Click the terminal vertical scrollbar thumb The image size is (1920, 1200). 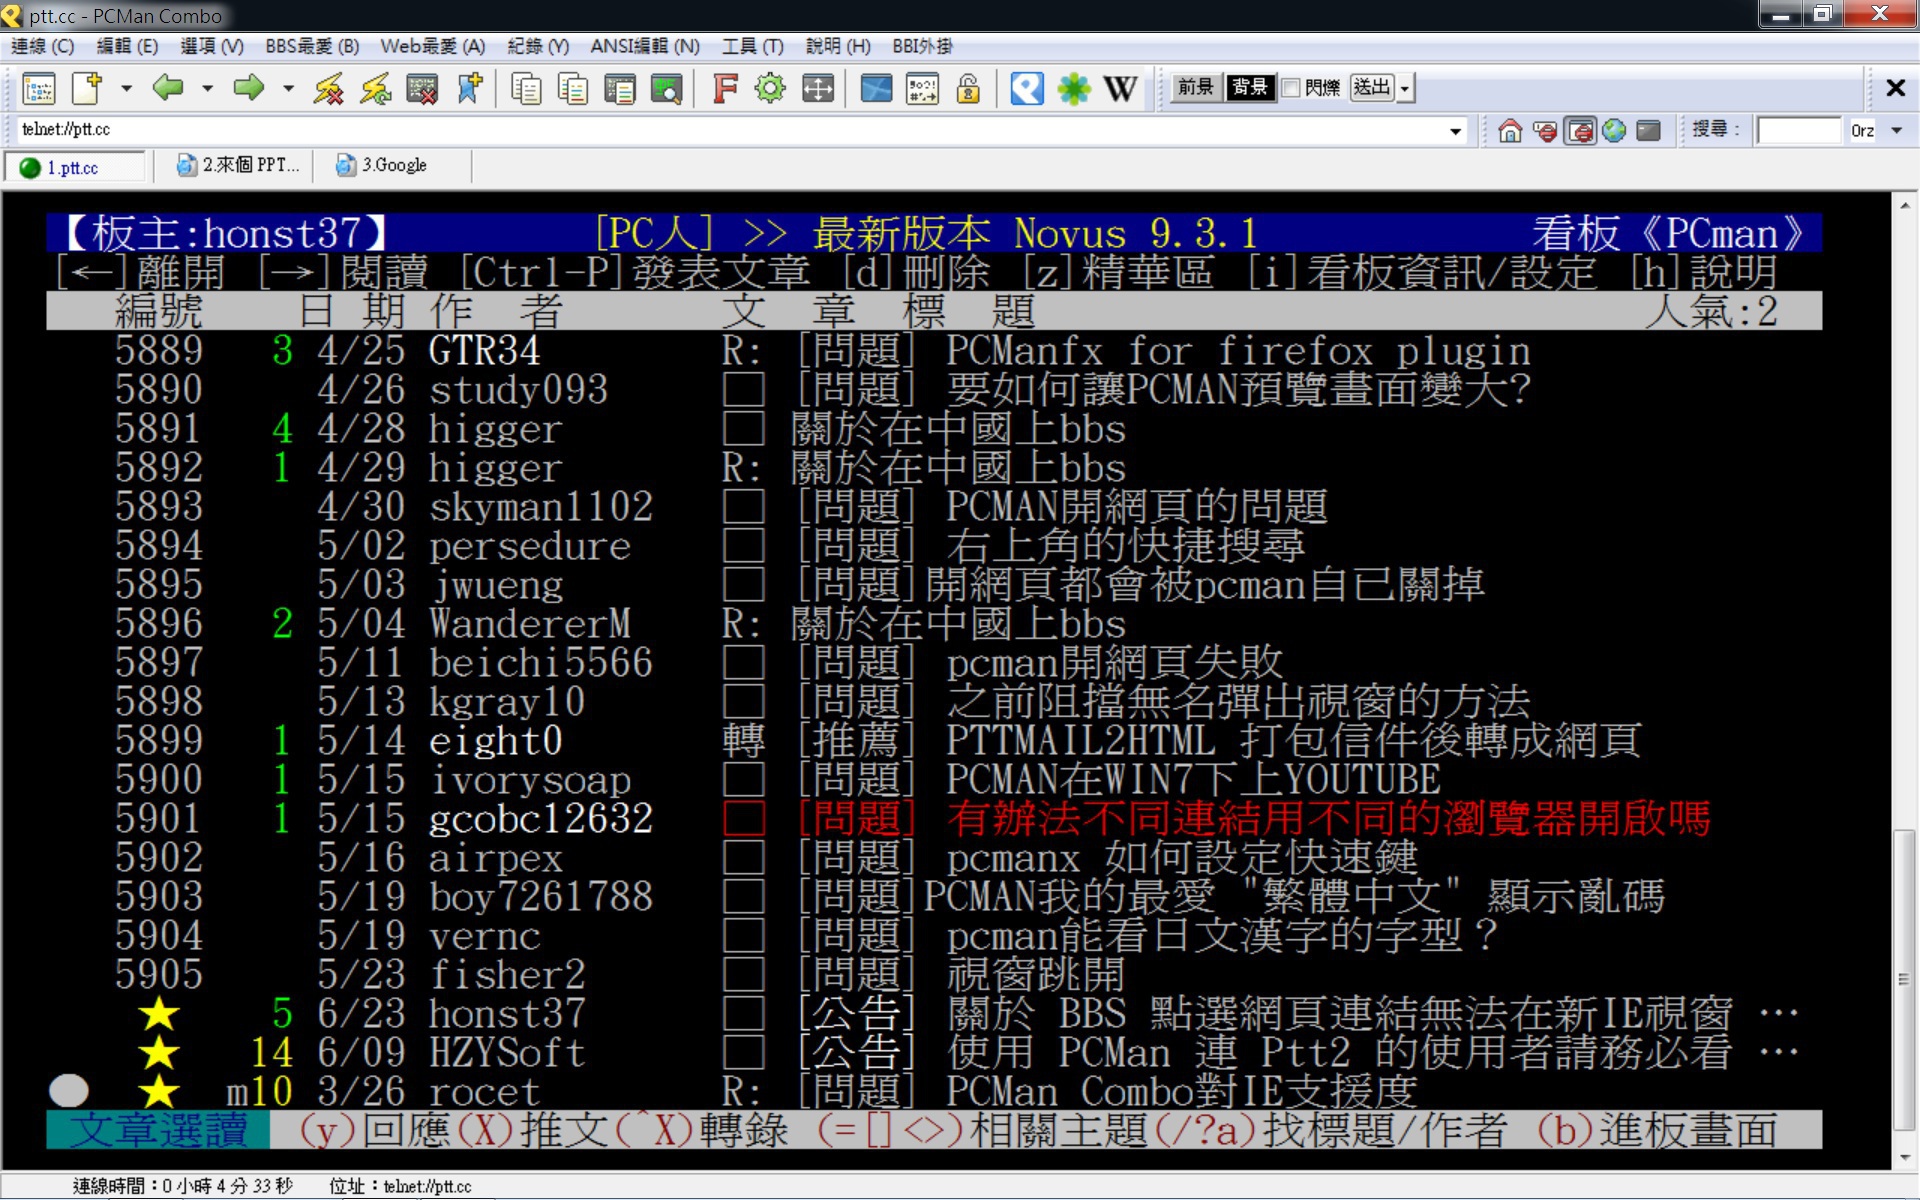(x=1904, y=978)
